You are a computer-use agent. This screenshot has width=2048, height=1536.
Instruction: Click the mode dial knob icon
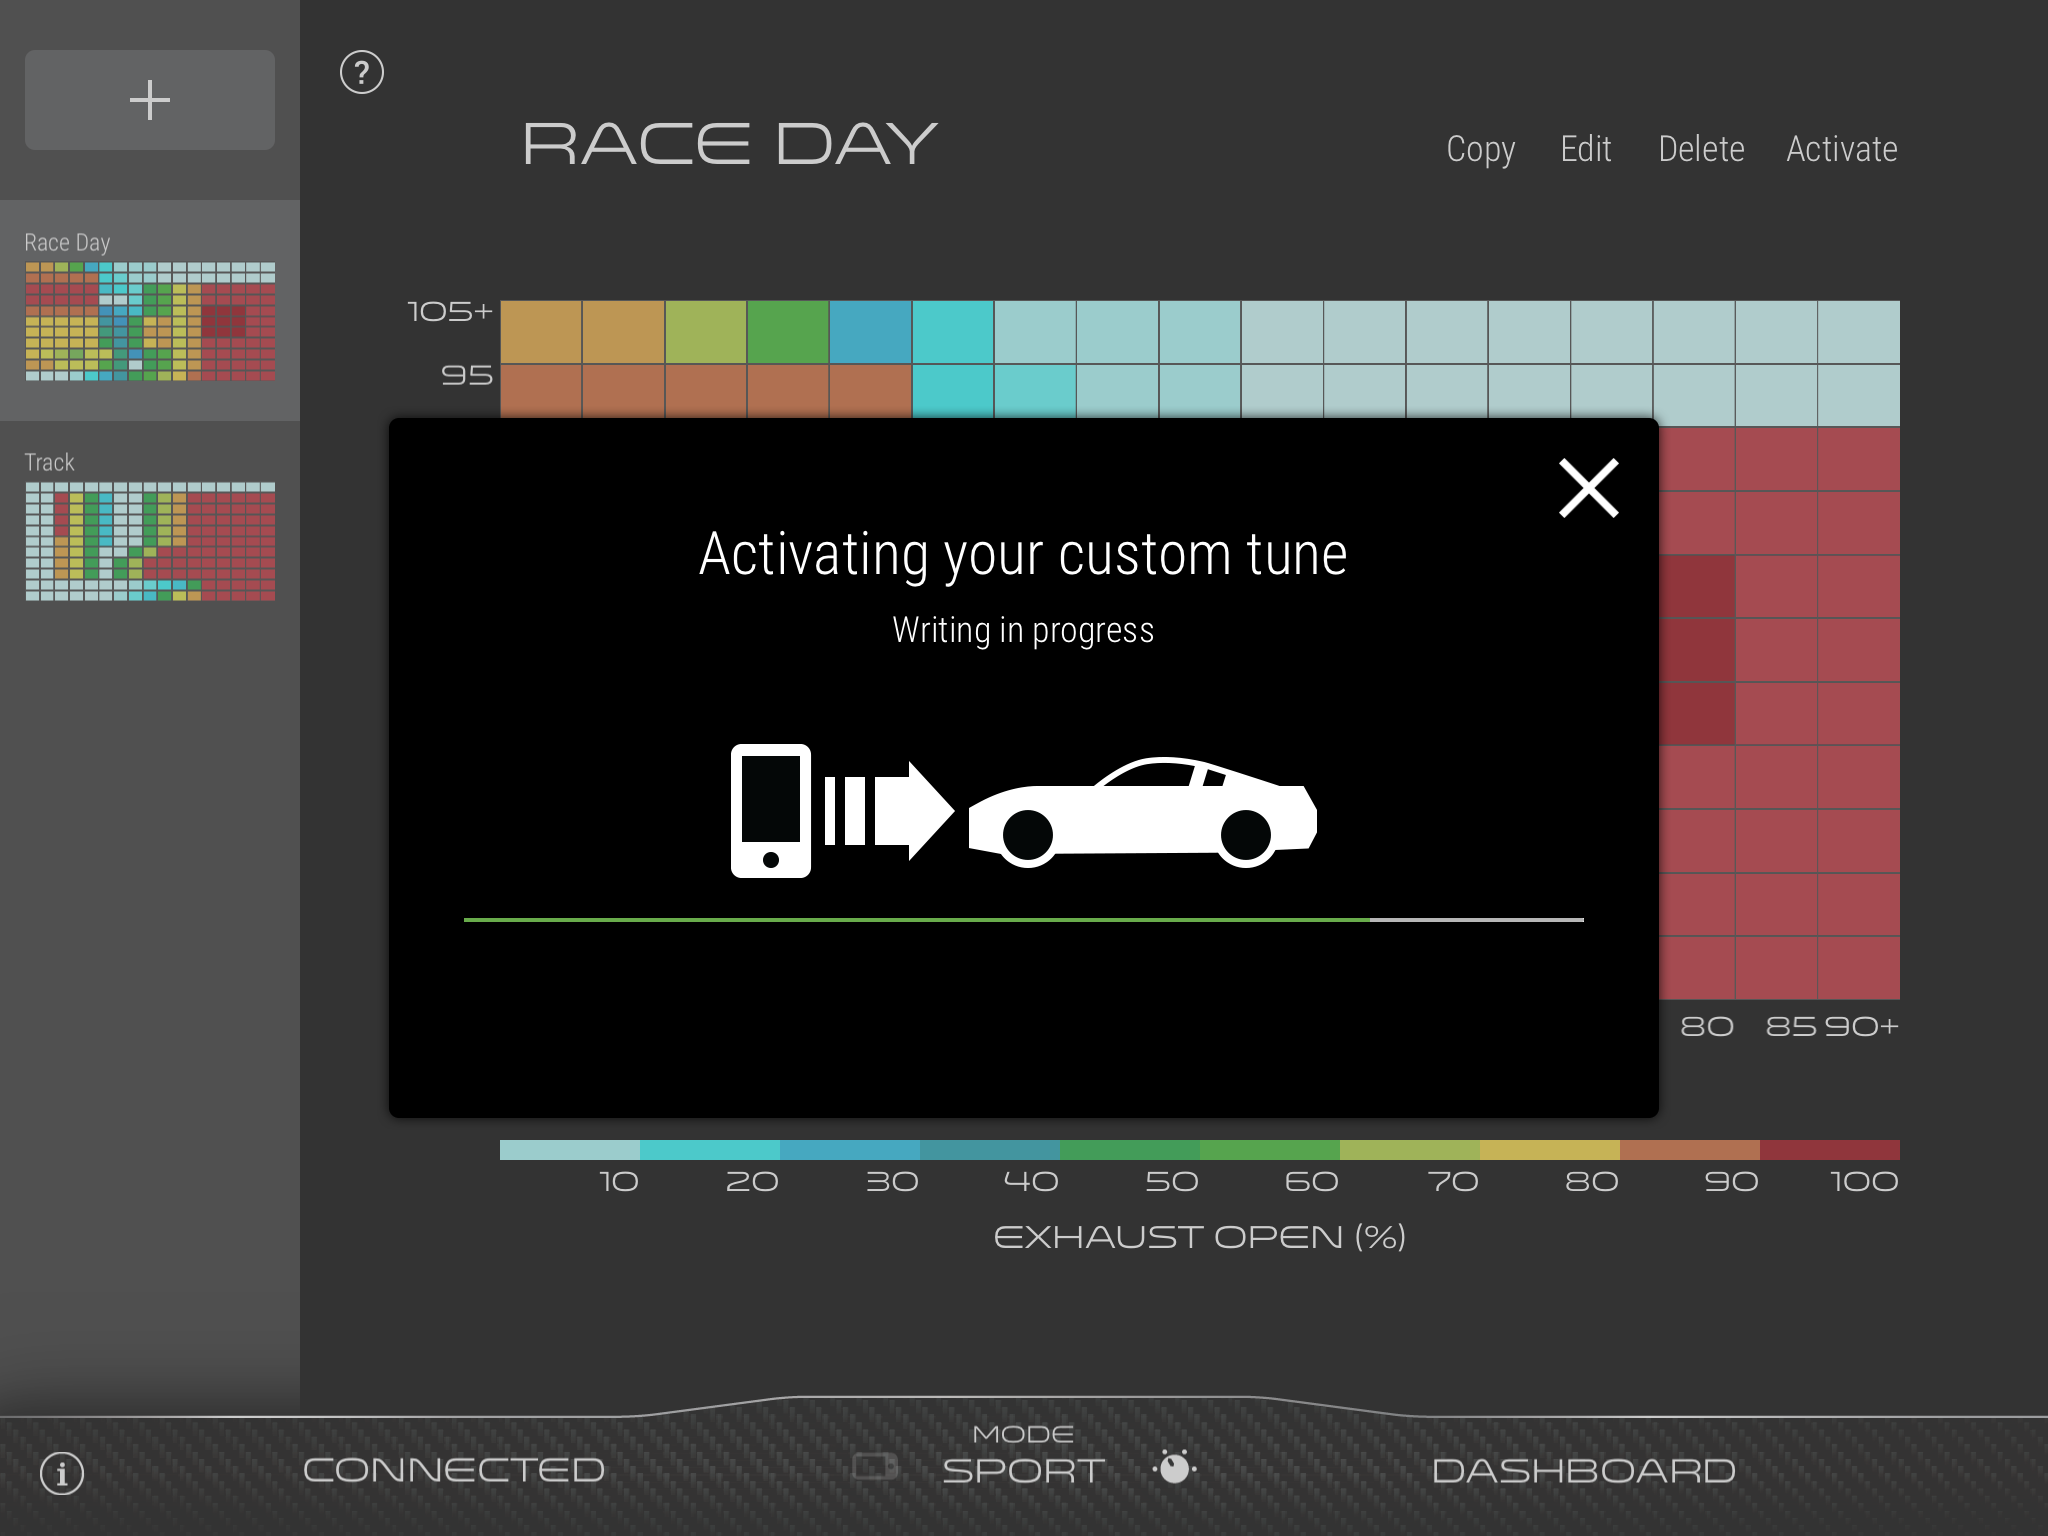click(1175, 1467)
